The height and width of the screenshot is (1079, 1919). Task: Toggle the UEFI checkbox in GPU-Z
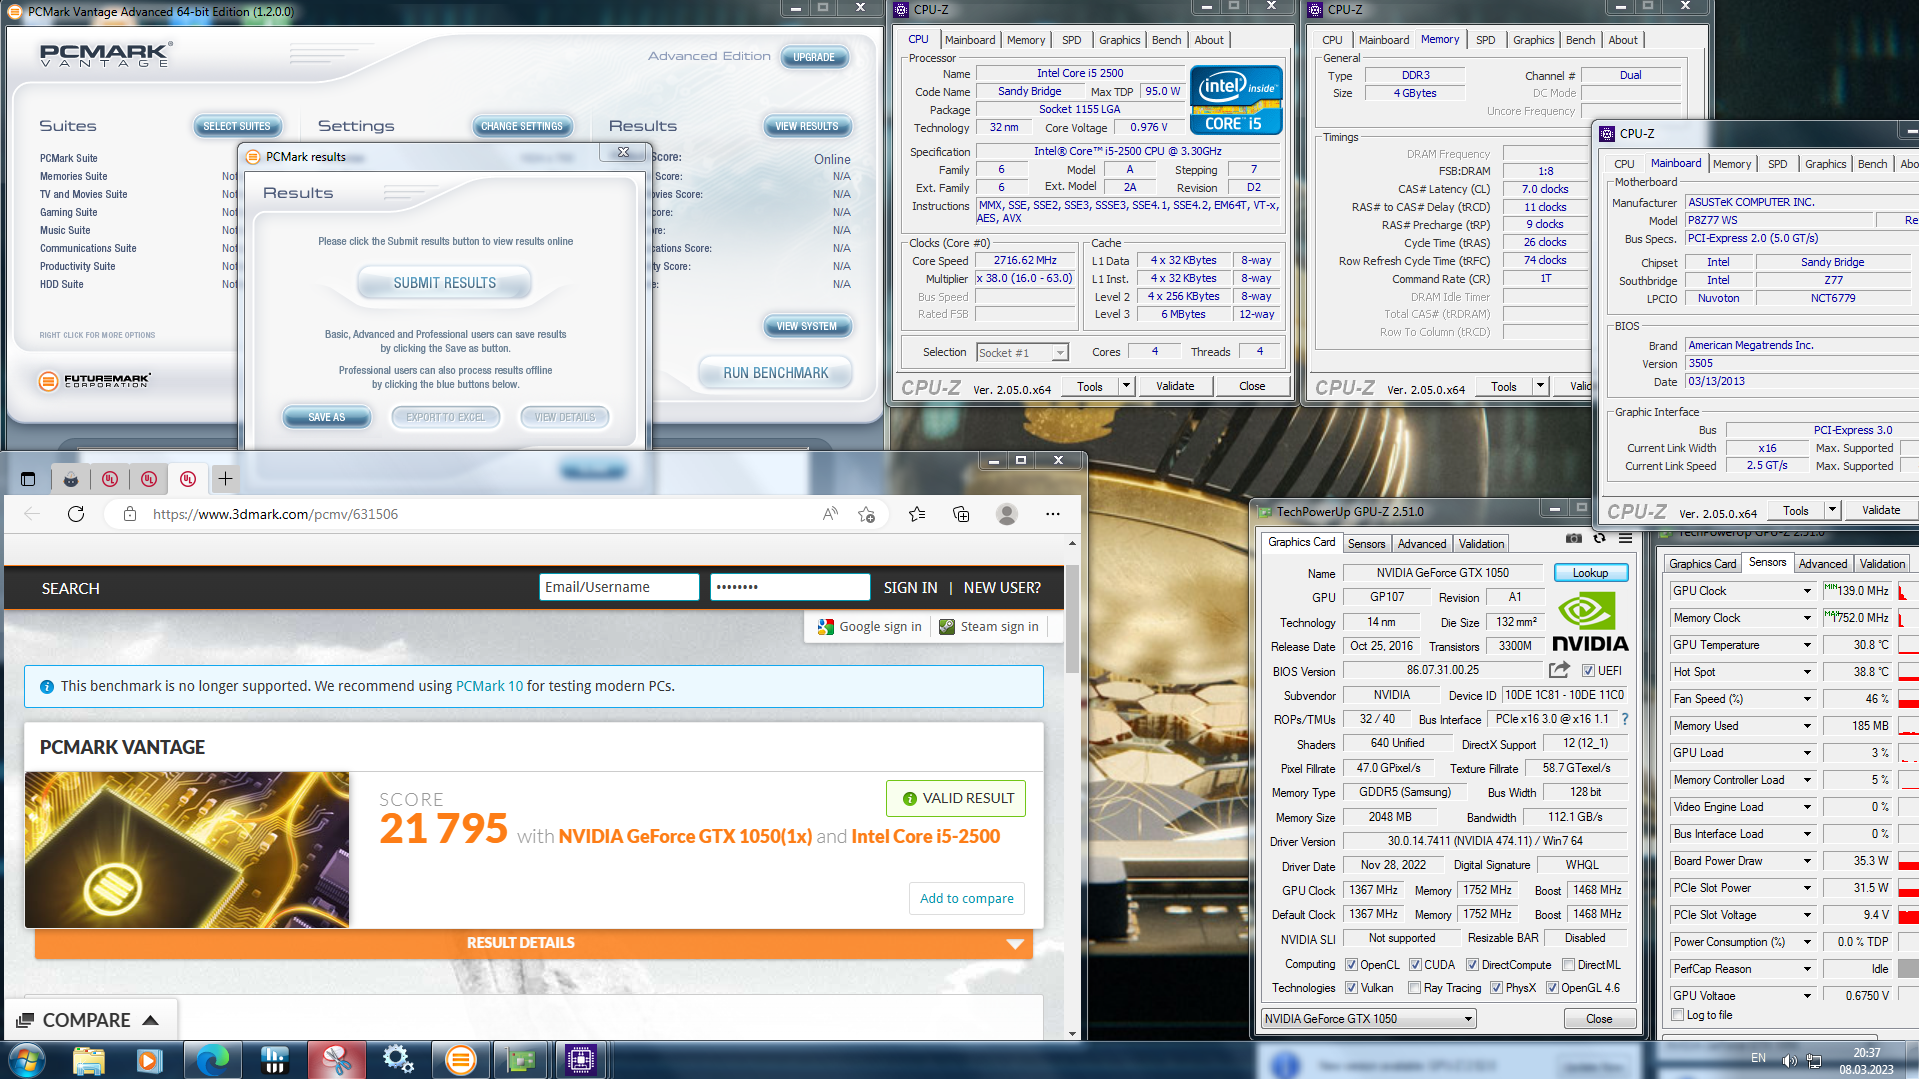1588,671
